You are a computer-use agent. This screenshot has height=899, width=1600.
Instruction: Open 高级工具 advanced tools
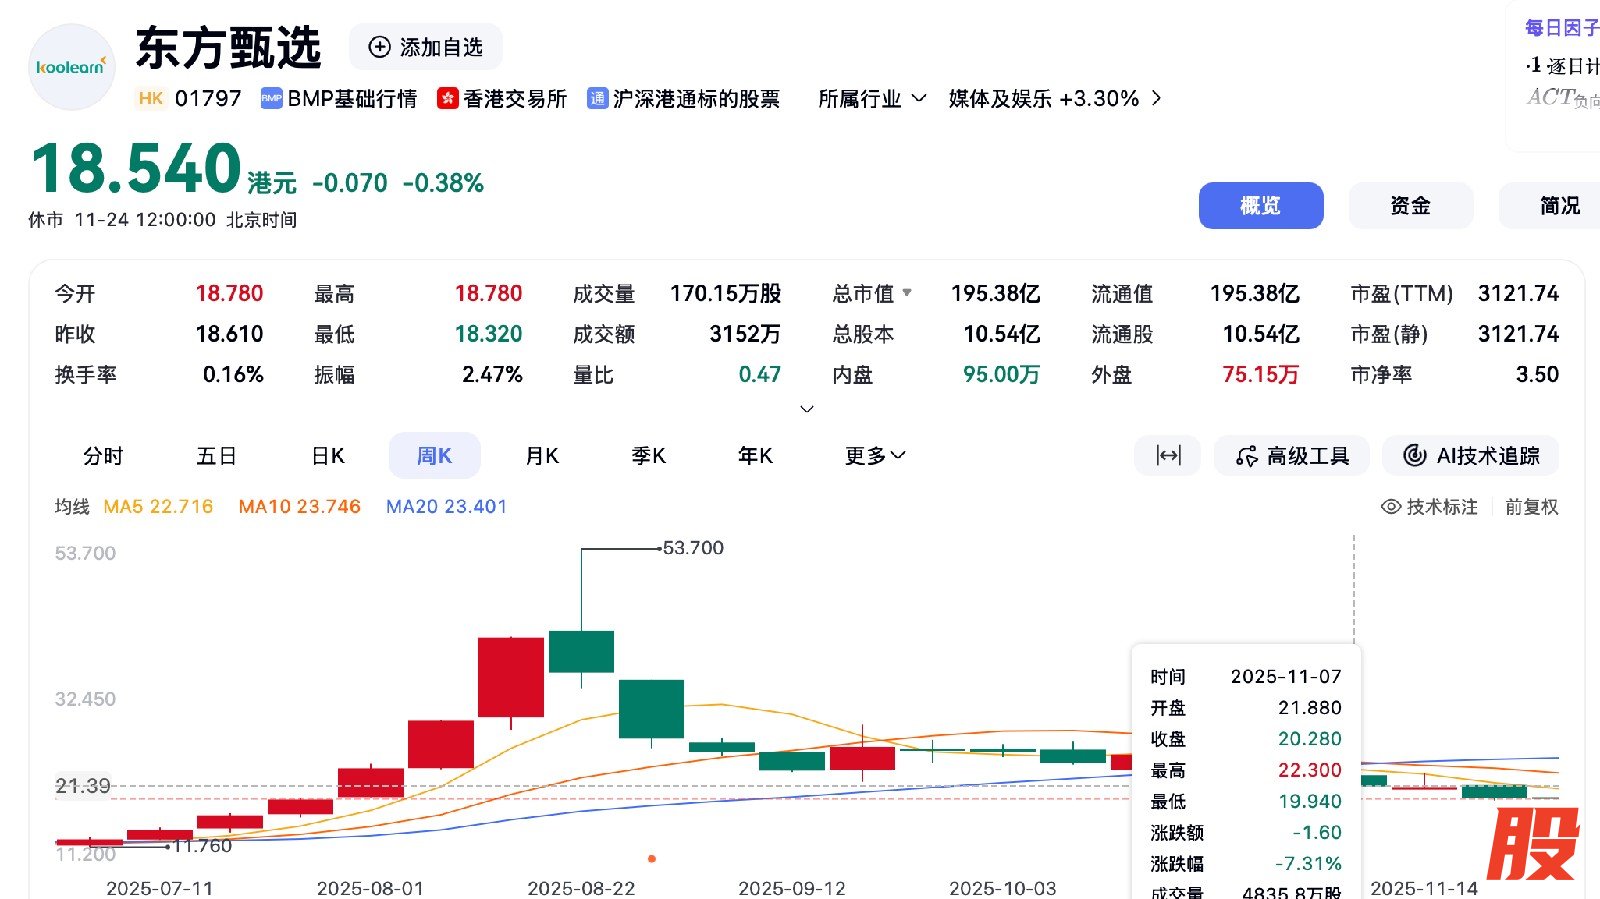point(1294,456)
